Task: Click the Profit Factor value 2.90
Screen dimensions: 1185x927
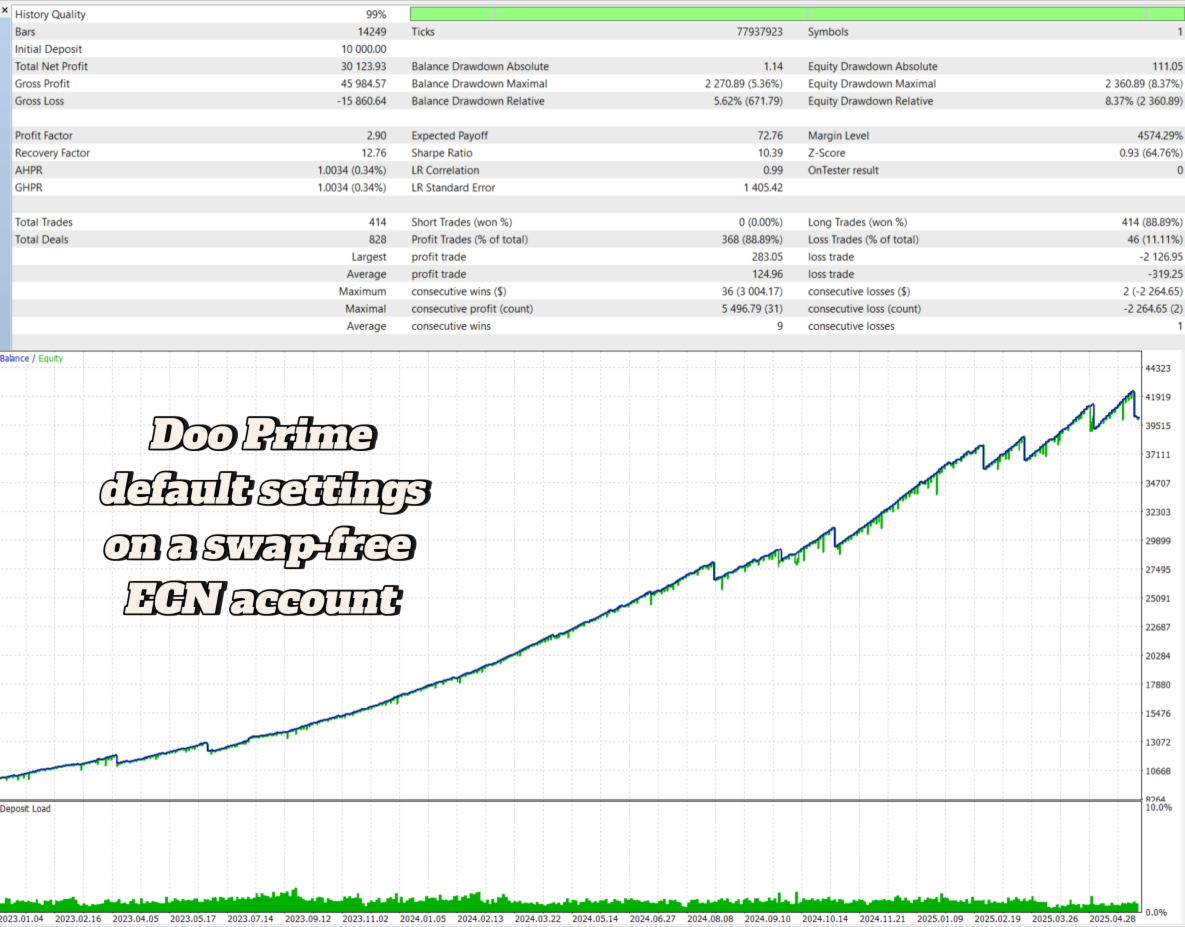Action: click(x=376, y=136)
